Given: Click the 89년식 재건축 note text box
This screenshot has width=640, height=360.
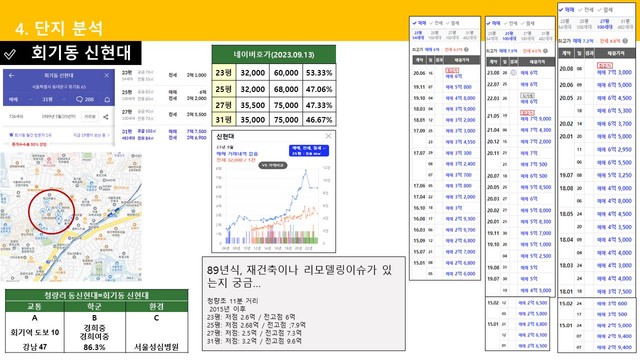Looking at the screenshot, I should (x=304, y=303).
